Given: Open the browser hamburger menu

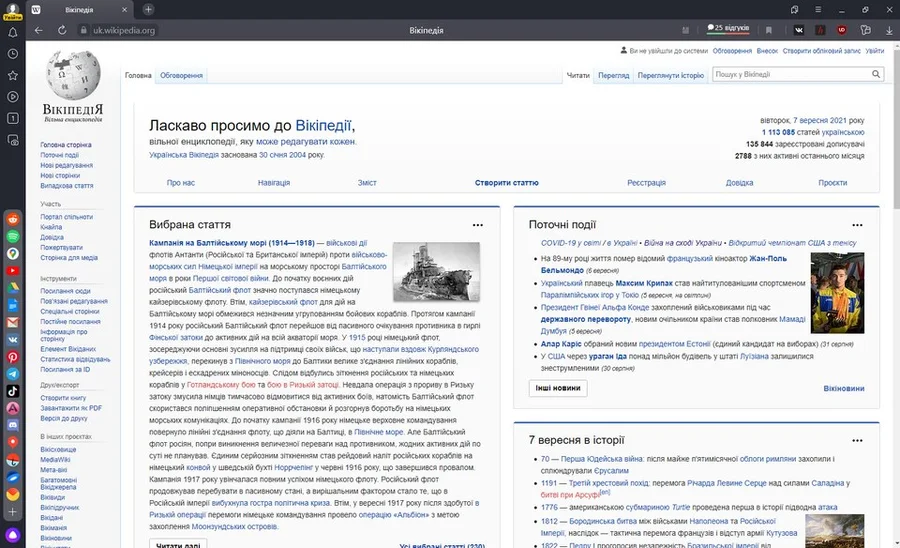Looking at the screenshot, I should [818, 10].
